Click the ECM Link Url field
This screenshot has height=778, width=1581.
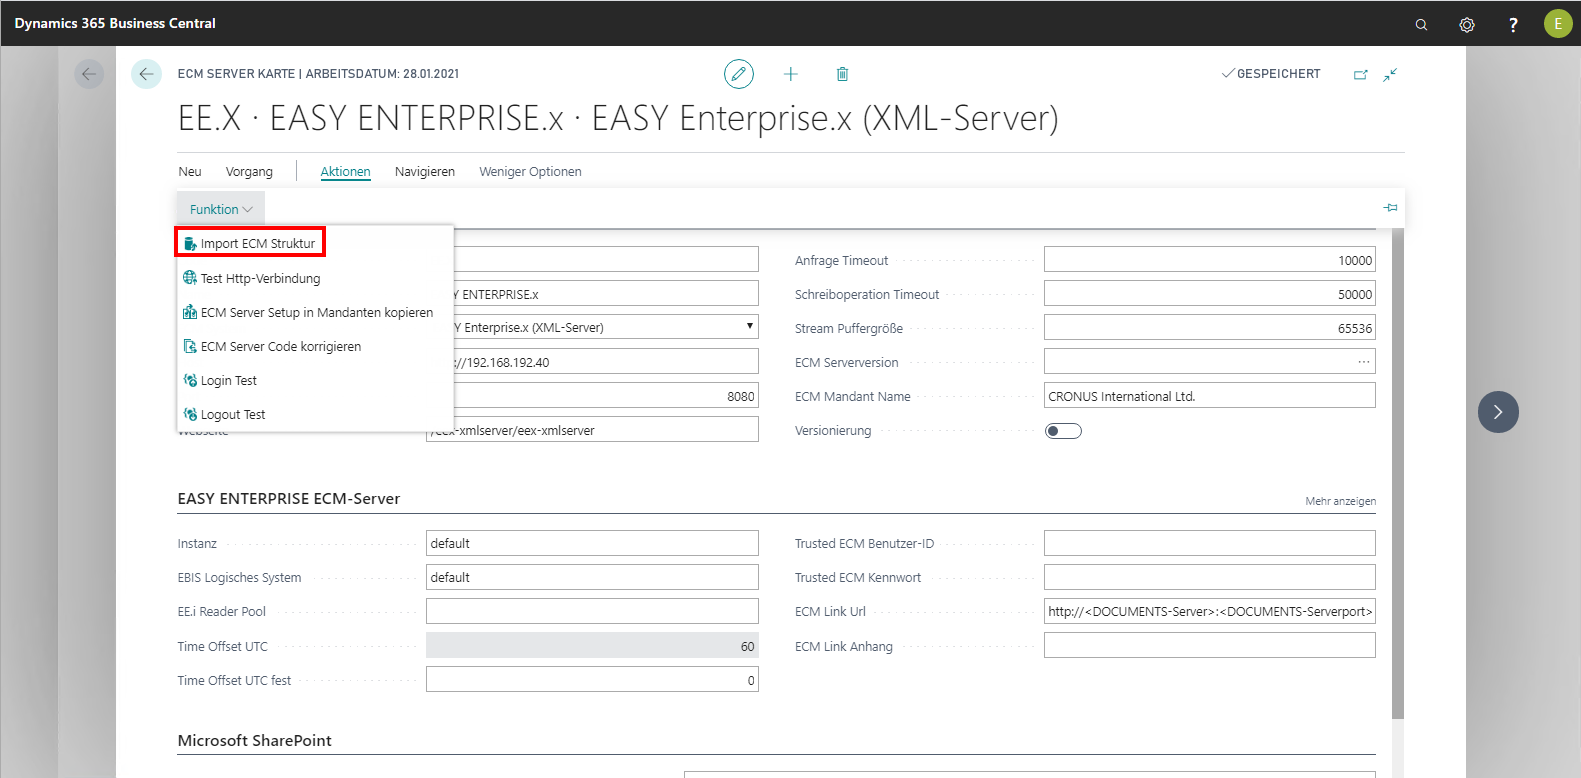point(1210,611)
